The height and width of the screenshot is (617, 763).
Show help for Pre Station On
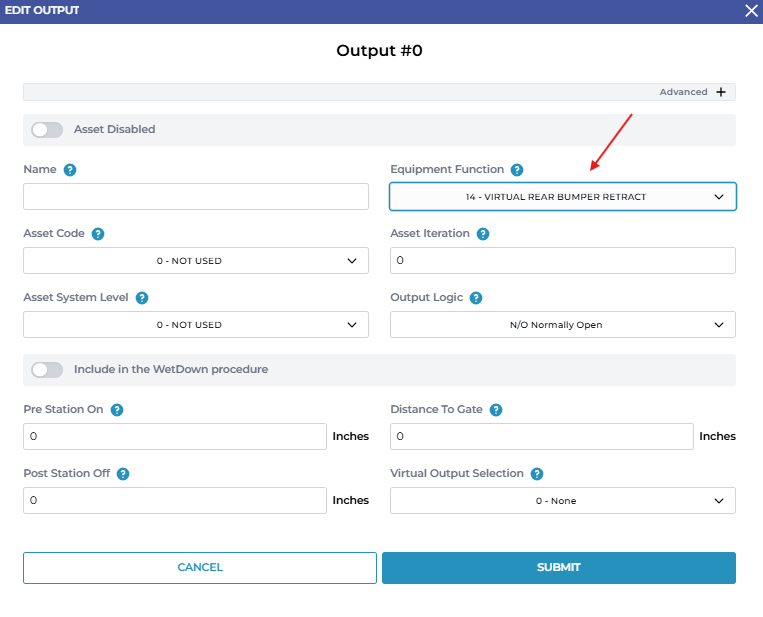[x=117, y=410]
